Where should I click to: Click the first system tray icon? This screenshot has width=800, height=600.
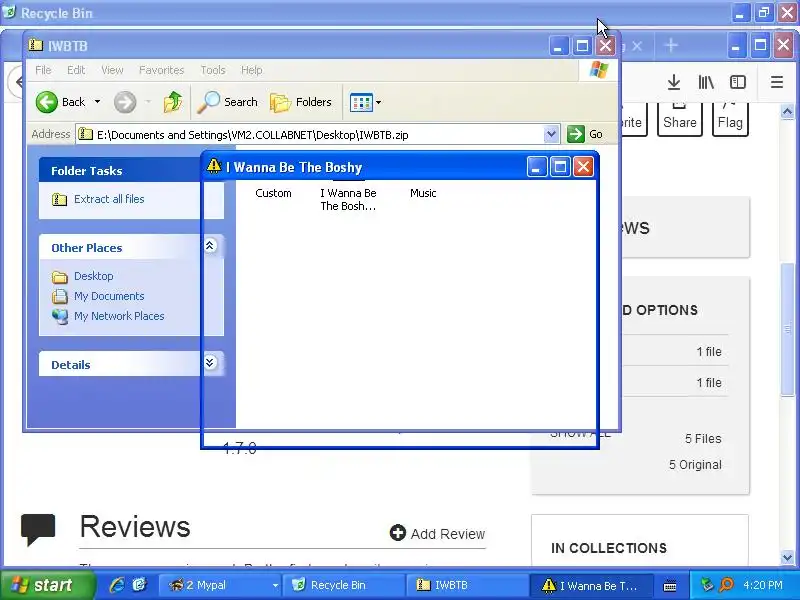coord(707,585)
